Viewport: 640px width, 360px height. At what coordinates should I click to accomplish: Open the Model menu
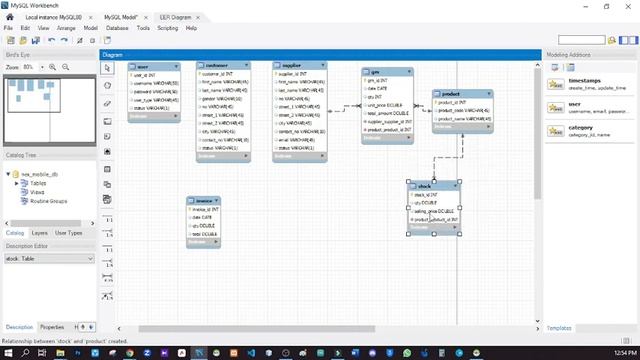click(x=91, y=28)
